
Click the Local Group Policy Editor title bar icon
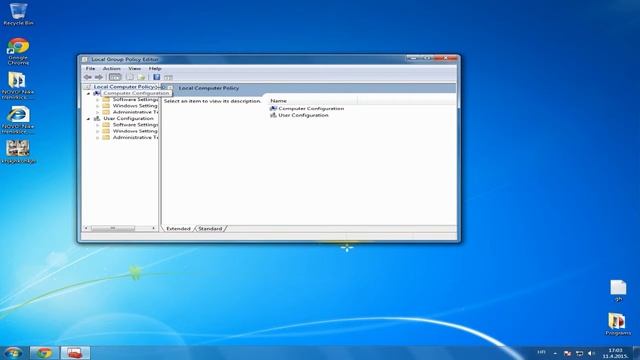[x=85, y=60]
